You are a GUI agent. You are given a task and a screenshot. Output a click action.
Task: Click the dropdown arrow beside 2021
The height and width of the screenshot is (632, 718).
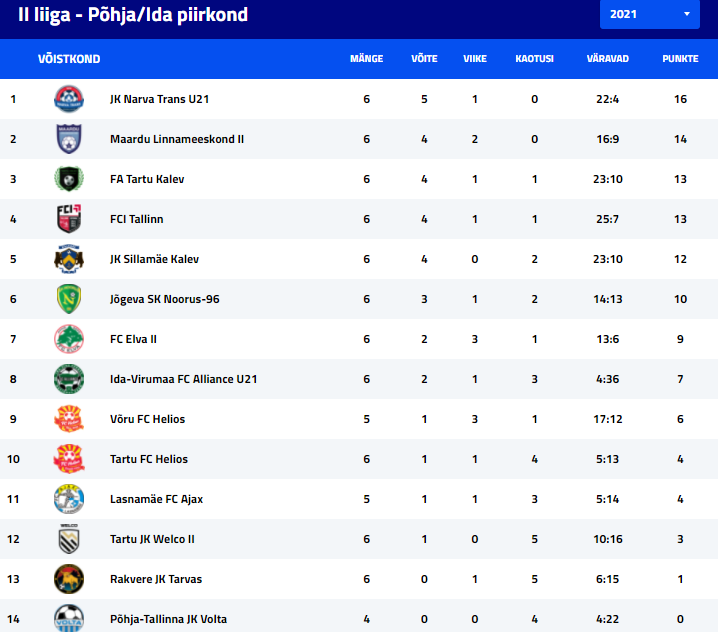686,14
